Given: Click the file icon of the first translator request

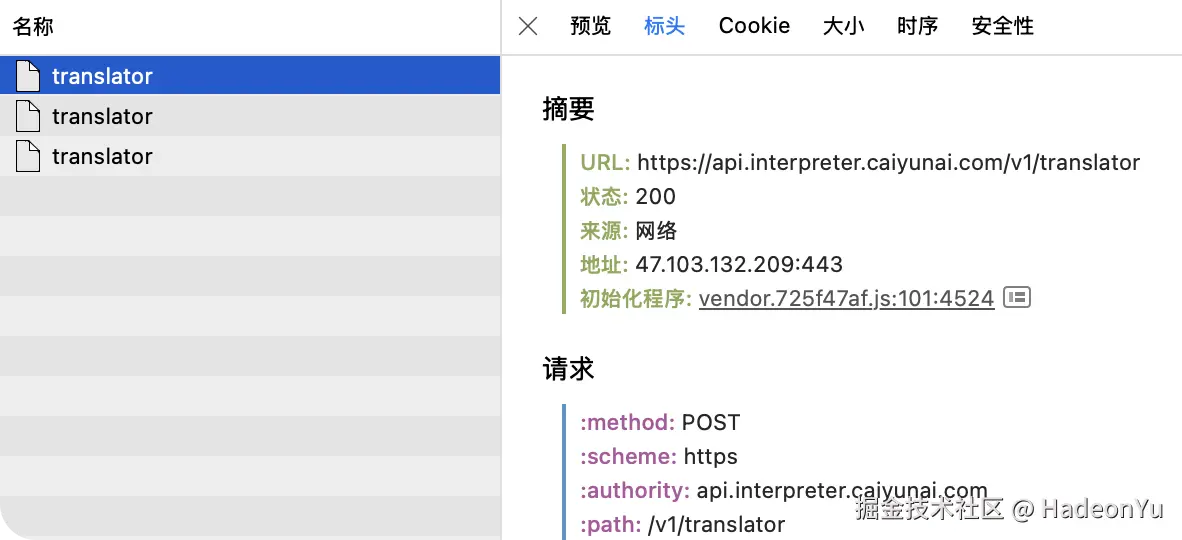Looking at the screenshot, I should 28,76.
